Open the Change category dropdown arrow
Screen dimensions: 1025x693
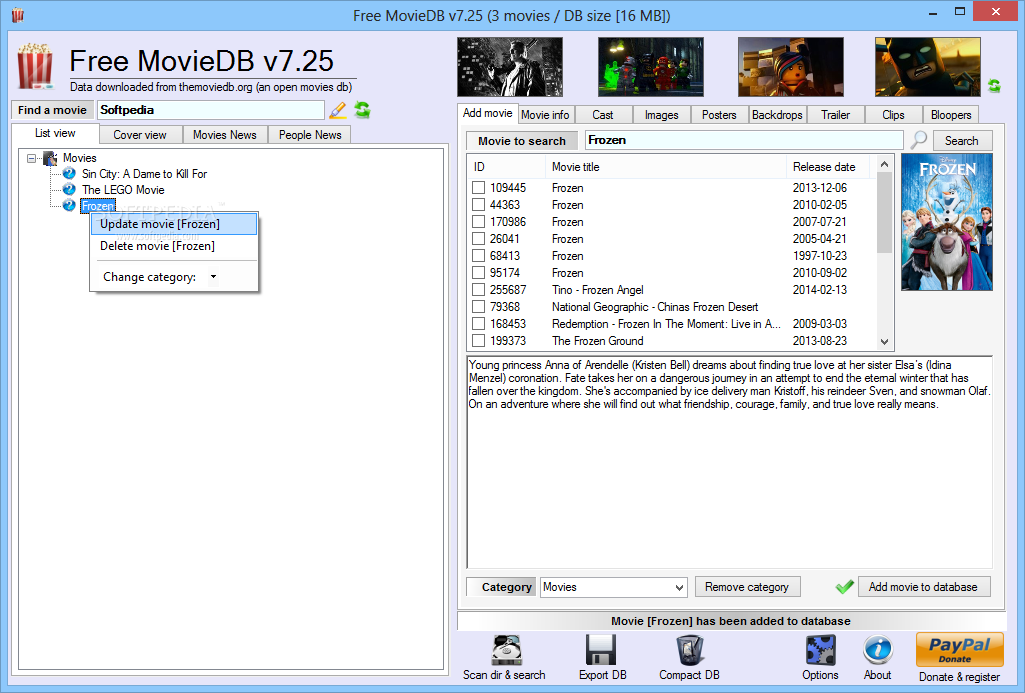tap(213, 277)
